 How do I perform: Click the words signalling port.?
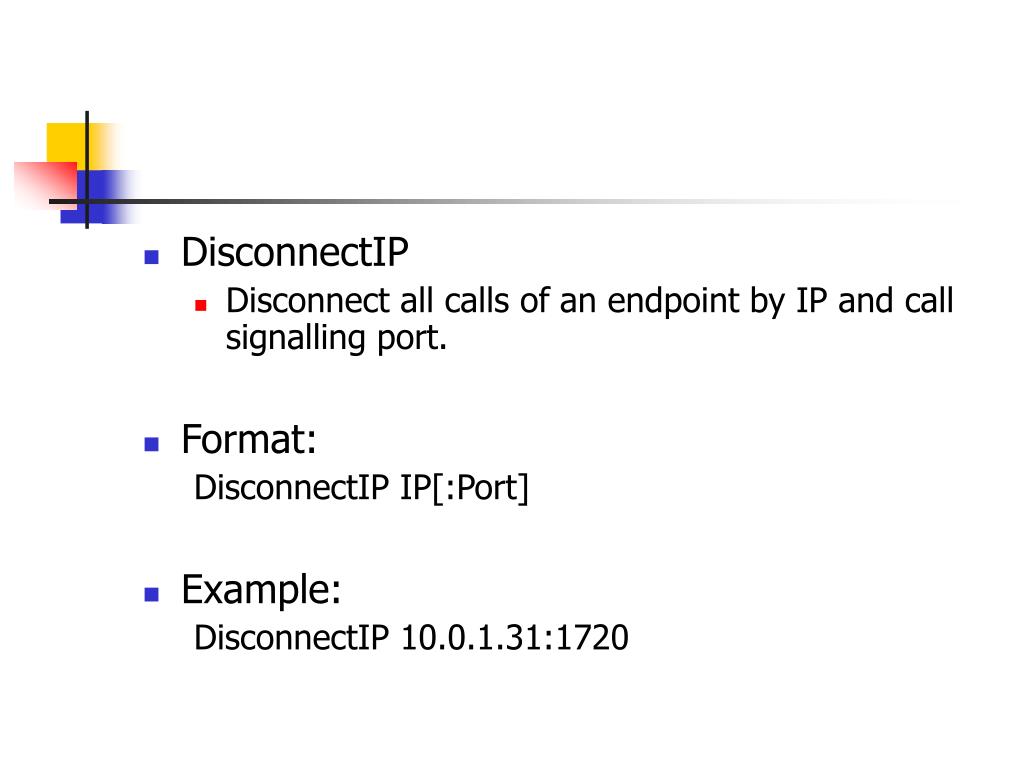pos(336,338)
